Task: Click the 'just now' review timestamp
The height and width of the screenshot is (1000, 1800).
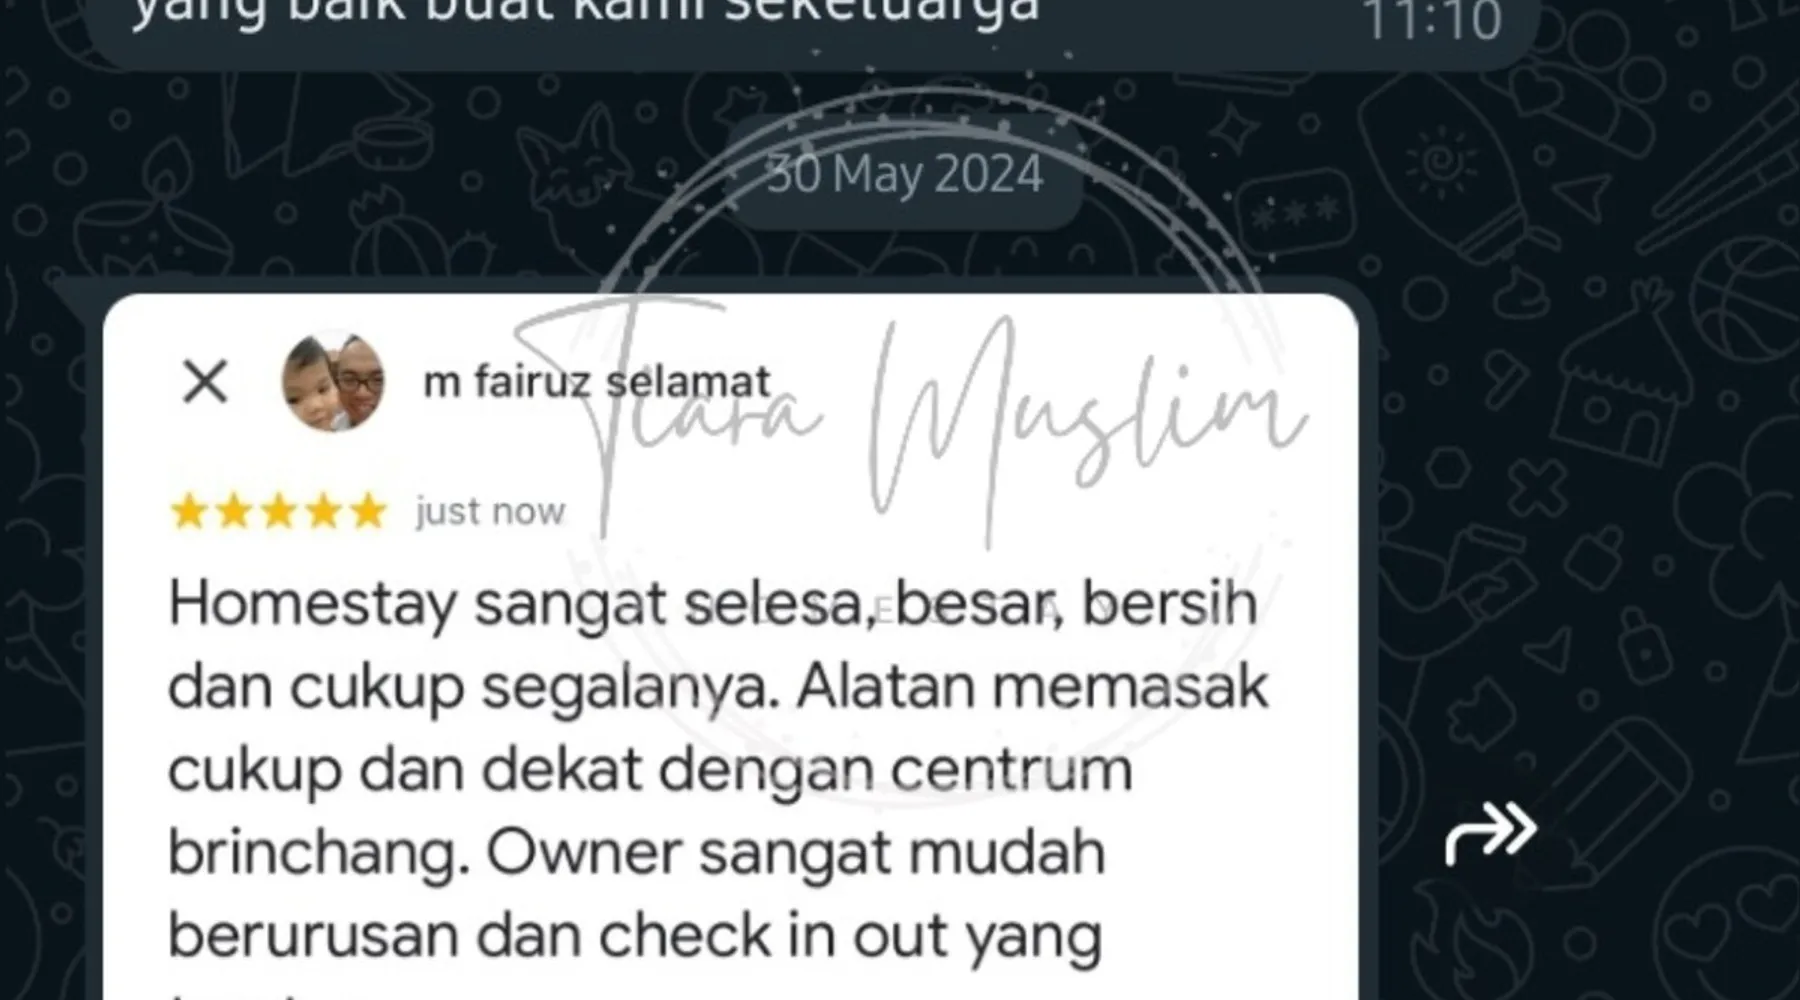Action: (x=491, y=512)
